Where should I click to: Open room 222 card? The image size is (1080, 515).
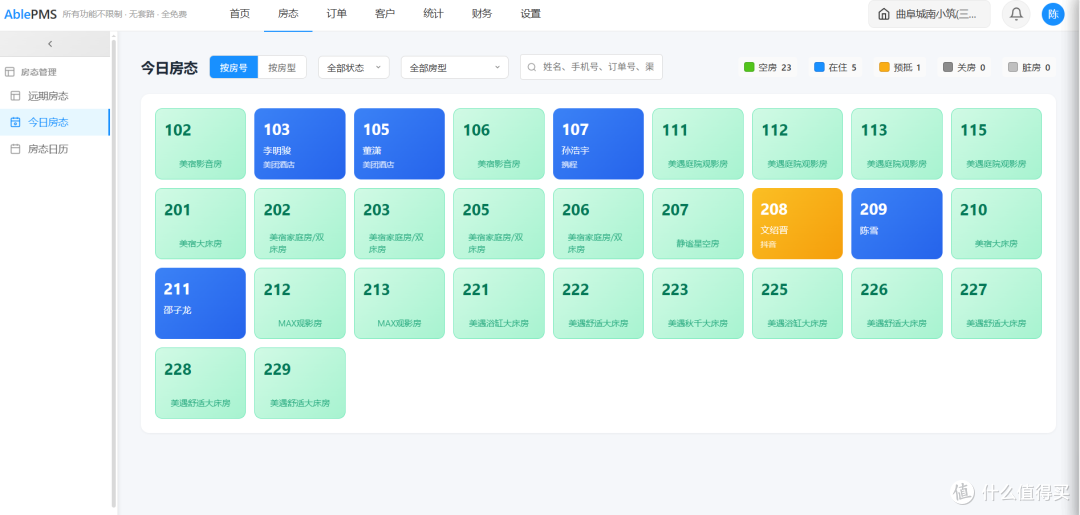coord(599,304)
